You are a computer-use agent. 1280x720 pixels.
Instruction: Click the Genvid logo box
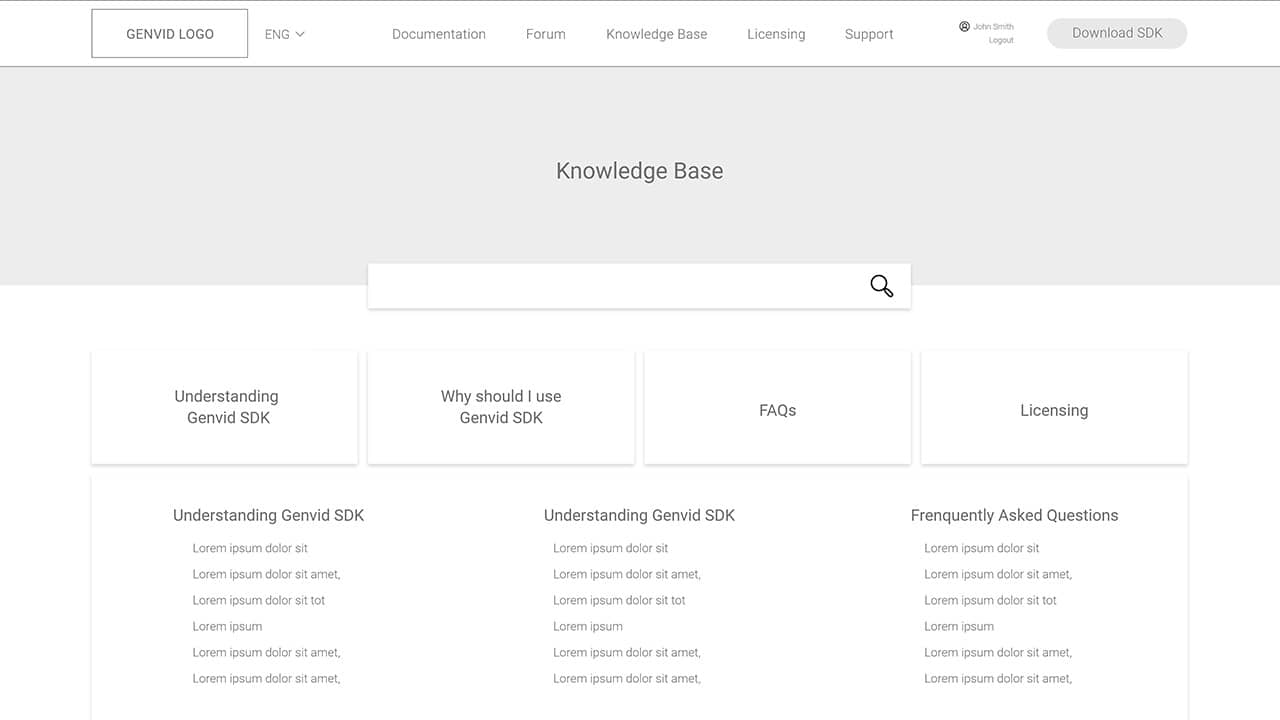(x=170, y=34)
